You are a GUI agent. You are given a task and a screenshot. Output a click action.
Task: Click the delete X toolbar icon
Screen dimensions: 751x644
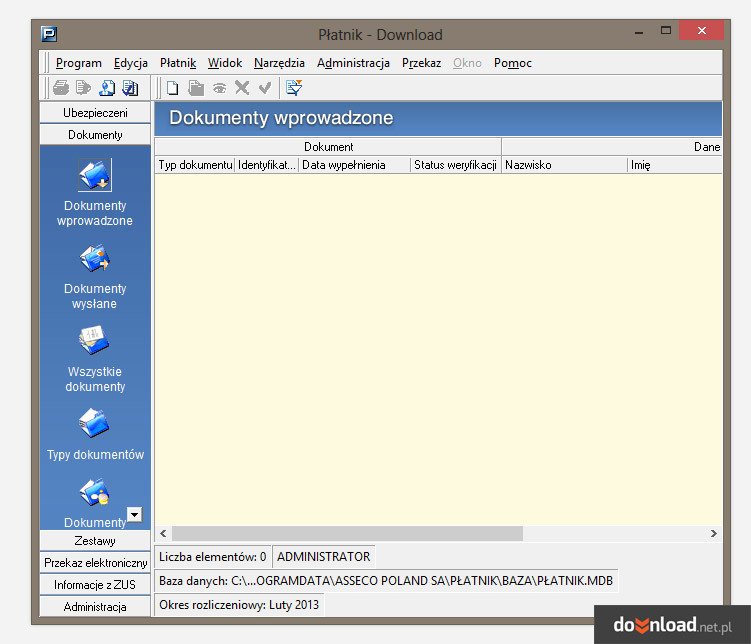click(242, 88)
